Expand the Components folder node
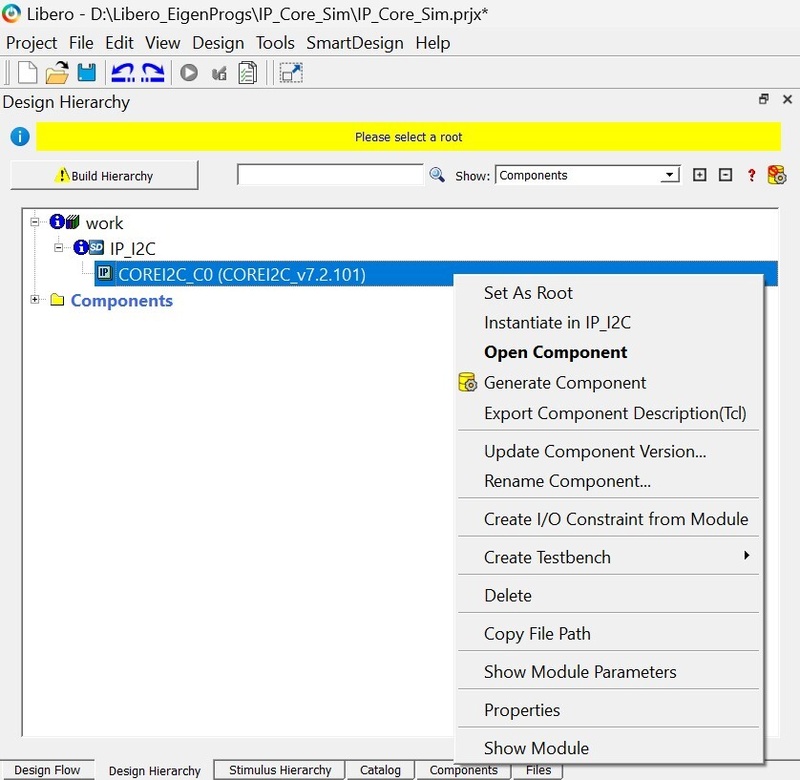800x780 pixels. point(35,299)
